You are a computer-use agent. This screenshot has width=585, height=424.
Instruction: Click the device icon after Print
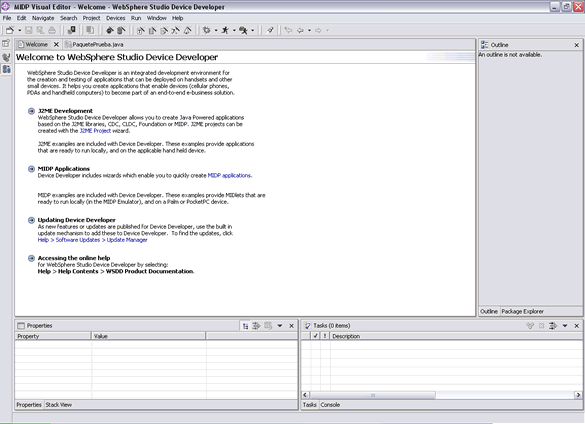[x=72, y=30]
